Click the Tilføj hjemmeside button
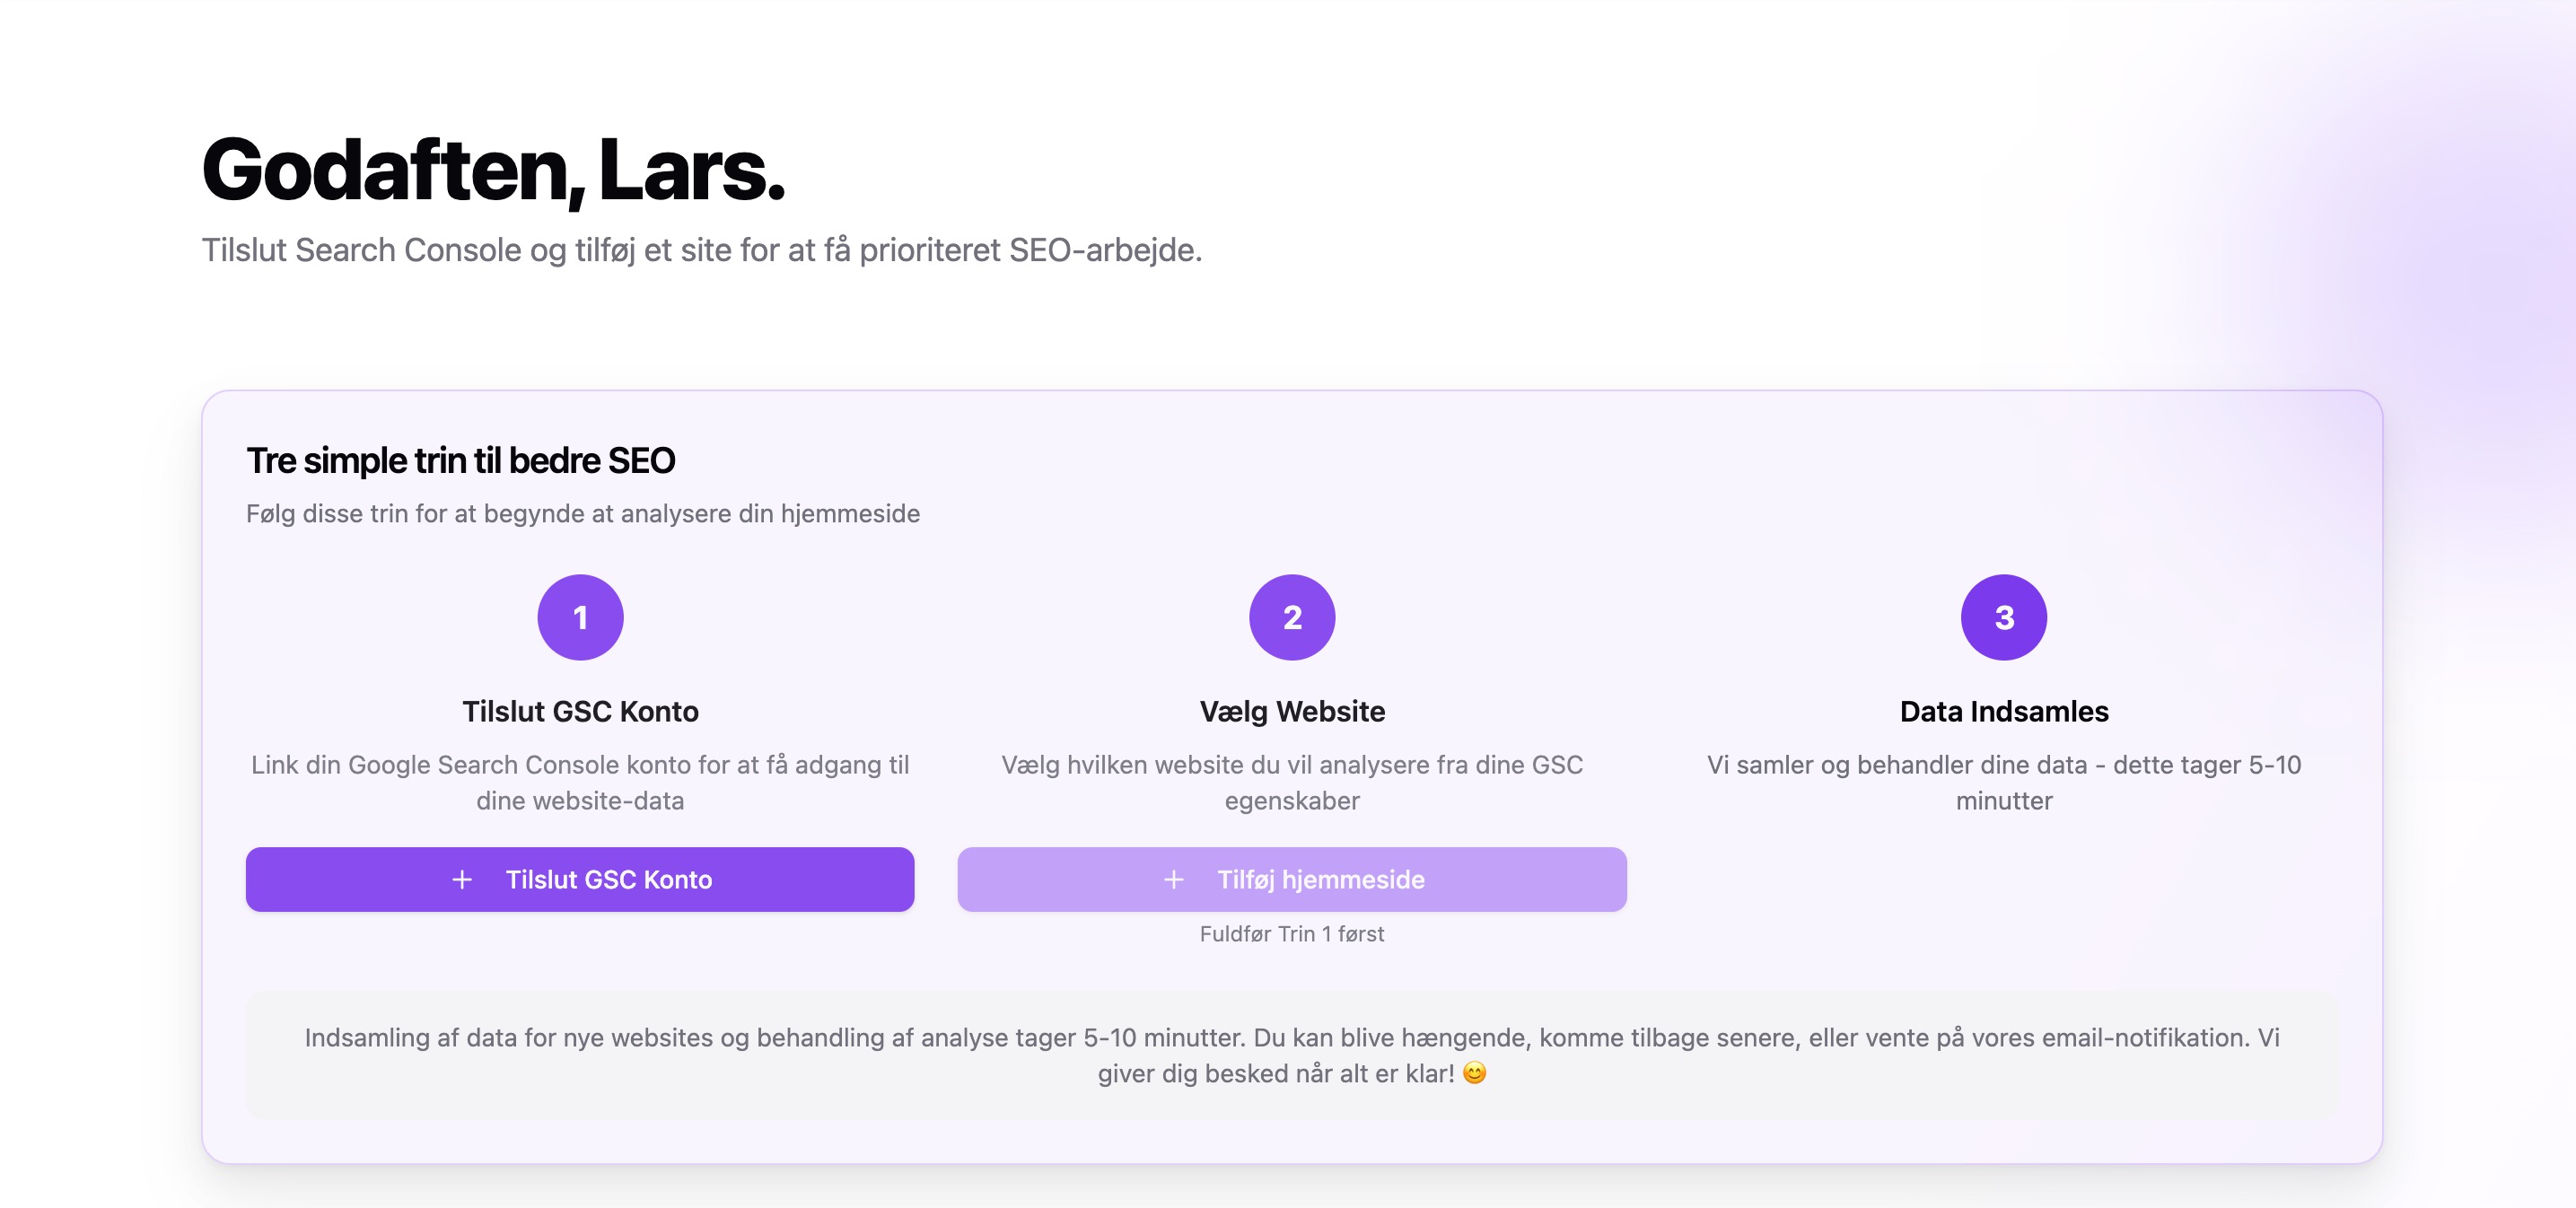Image resolution: width=2576 pixels, height=1208 pixels. (1292, 879)
